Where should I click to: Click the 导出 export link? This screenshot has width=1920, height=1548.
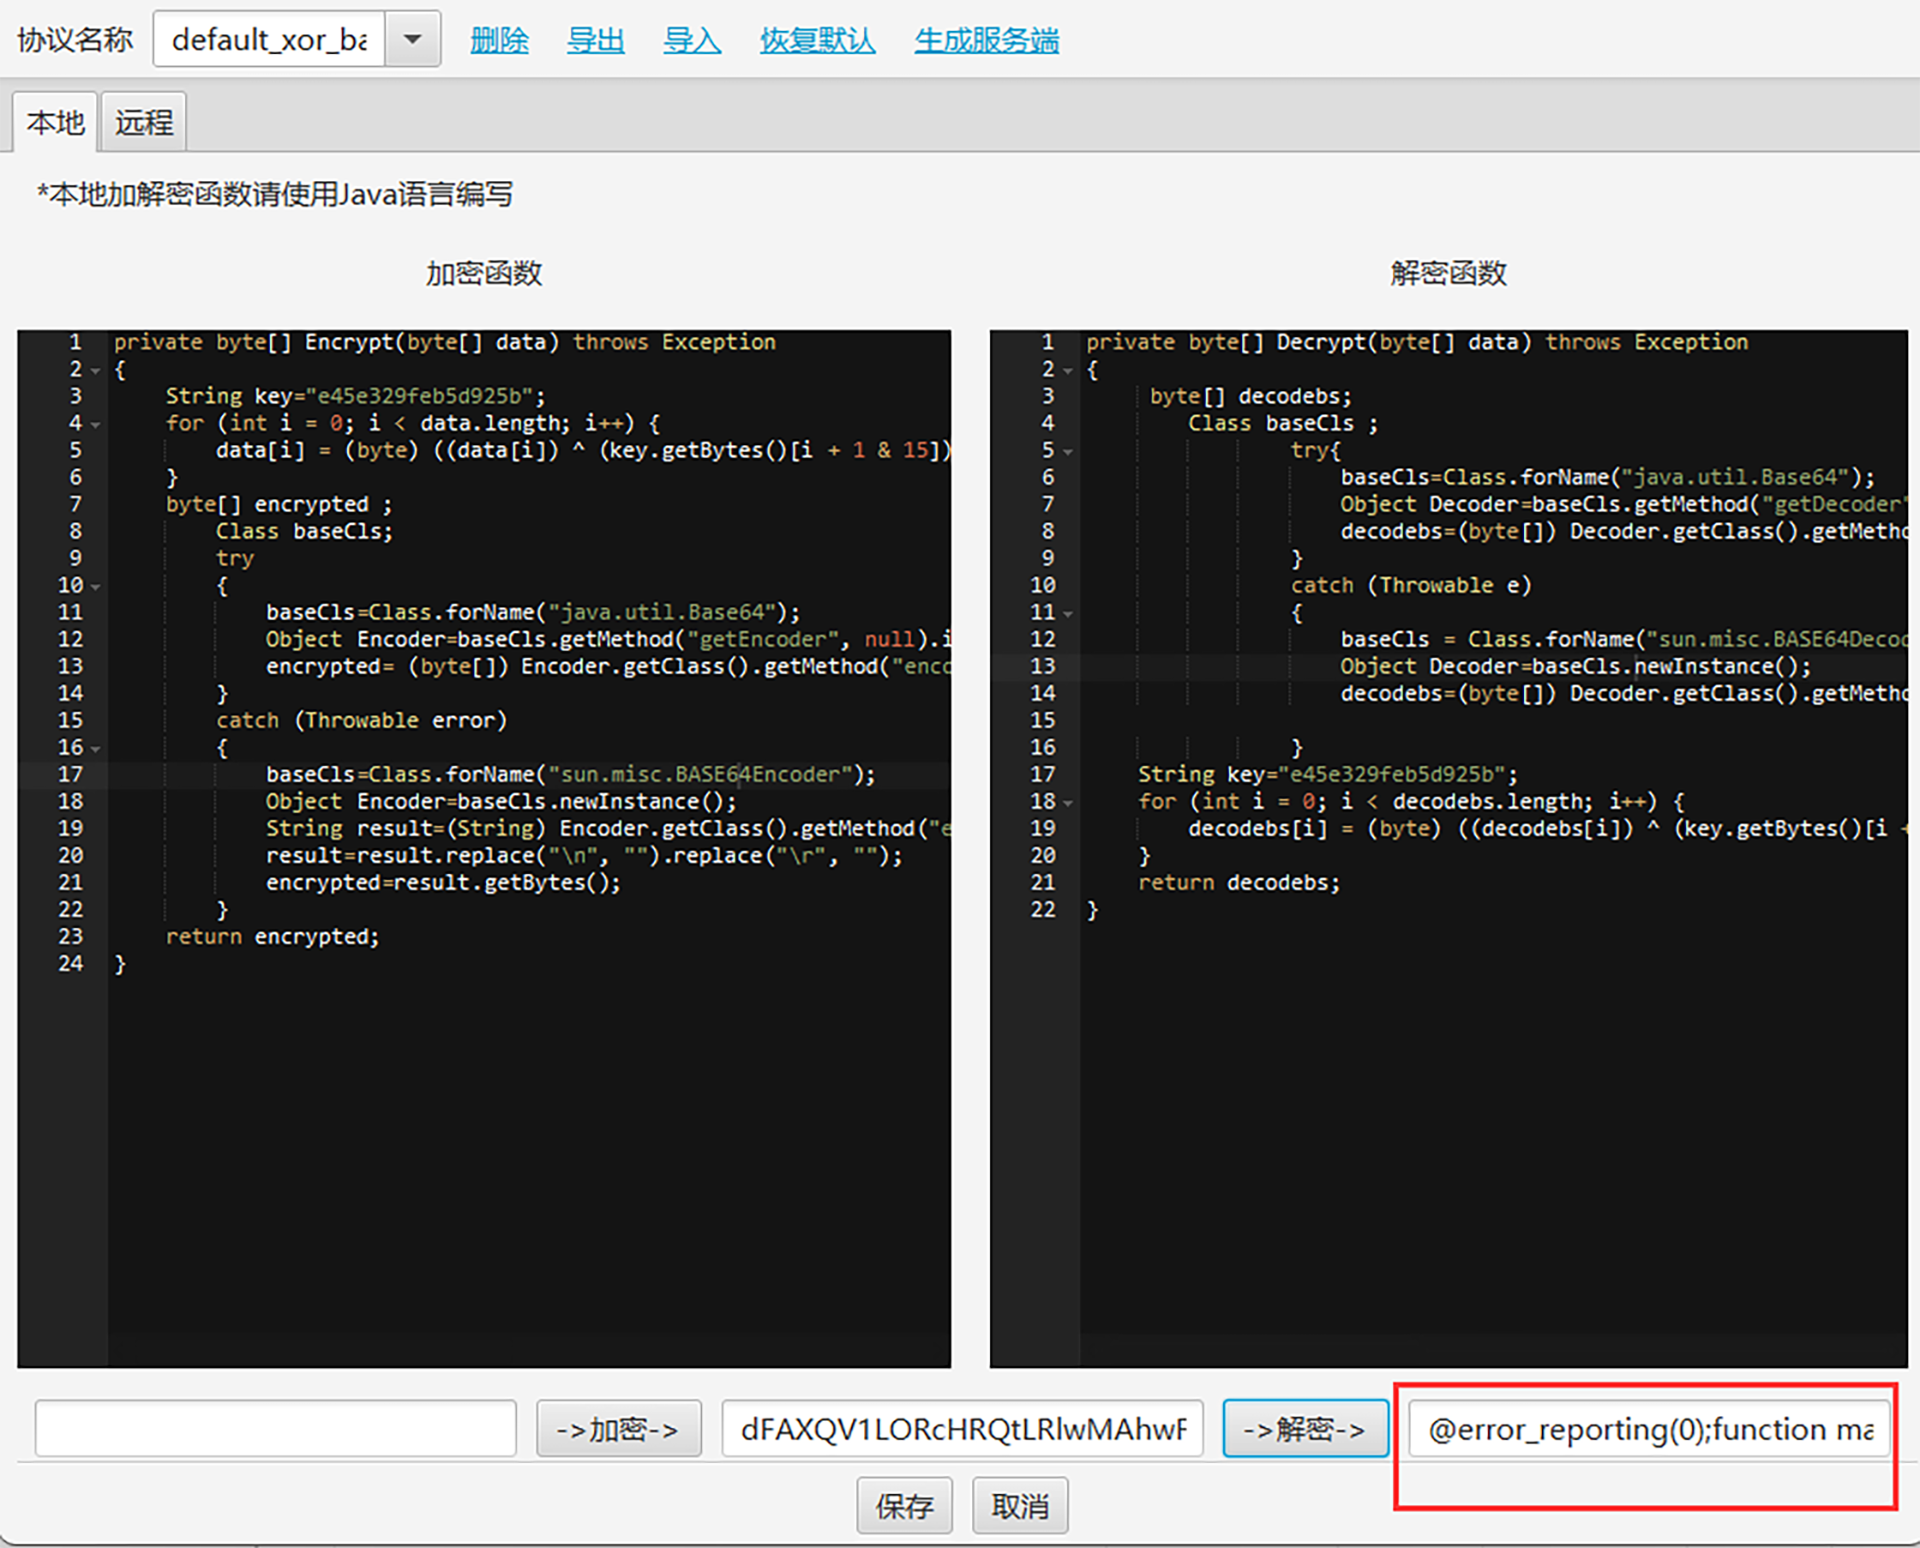[595, 40]
